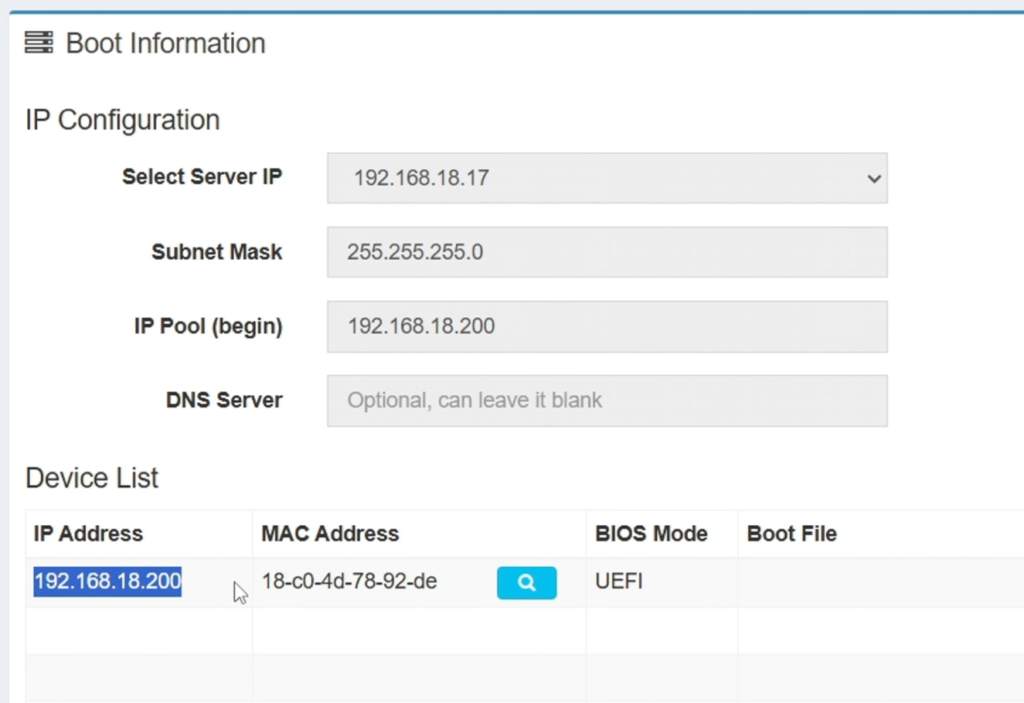The image size is (1024, 703).
Task: Click the IP Pool (begin) input field
Action: (x=605, y=326)
